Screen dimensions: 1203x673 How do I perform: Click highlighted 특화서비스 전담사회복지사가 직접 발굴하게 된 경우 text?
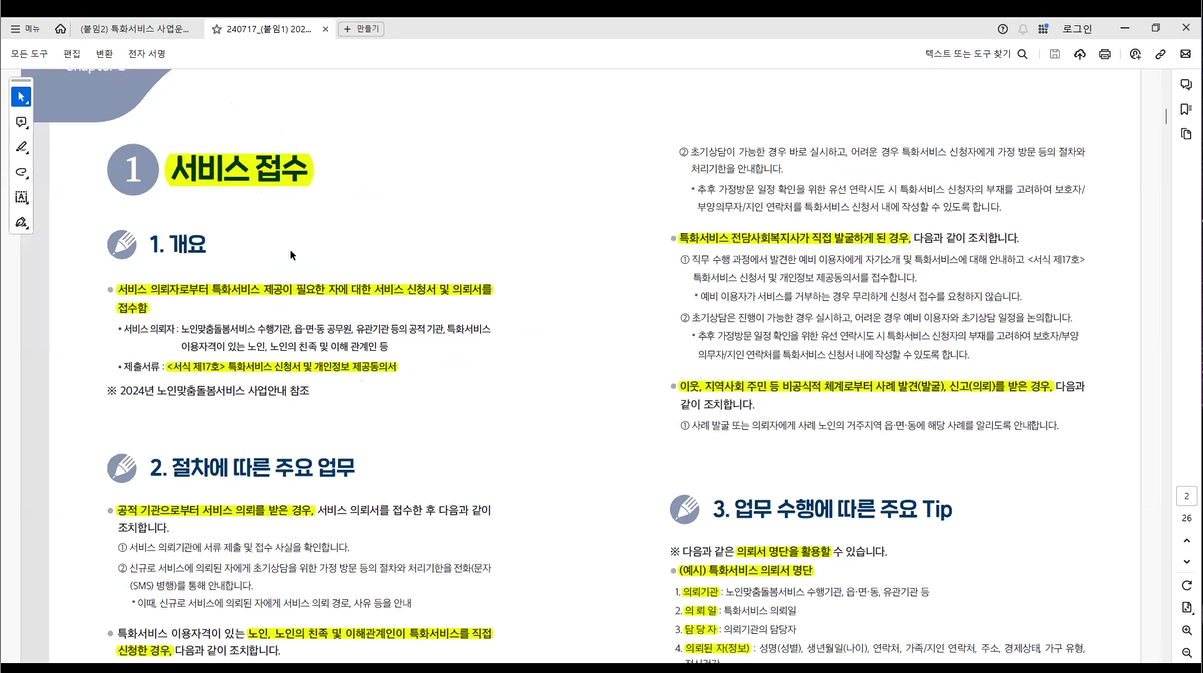click(794, 238)
